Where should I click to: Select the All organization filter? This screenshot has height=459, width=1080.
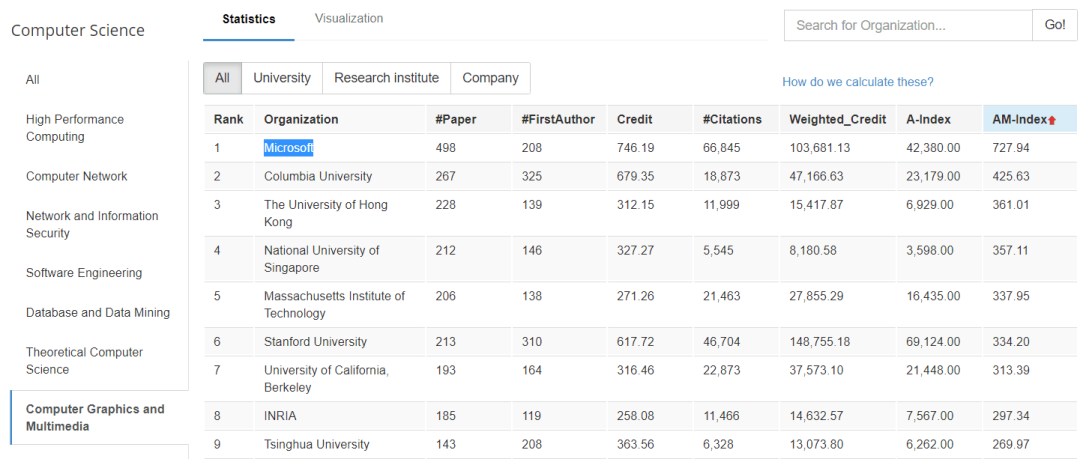click(222, 78)
